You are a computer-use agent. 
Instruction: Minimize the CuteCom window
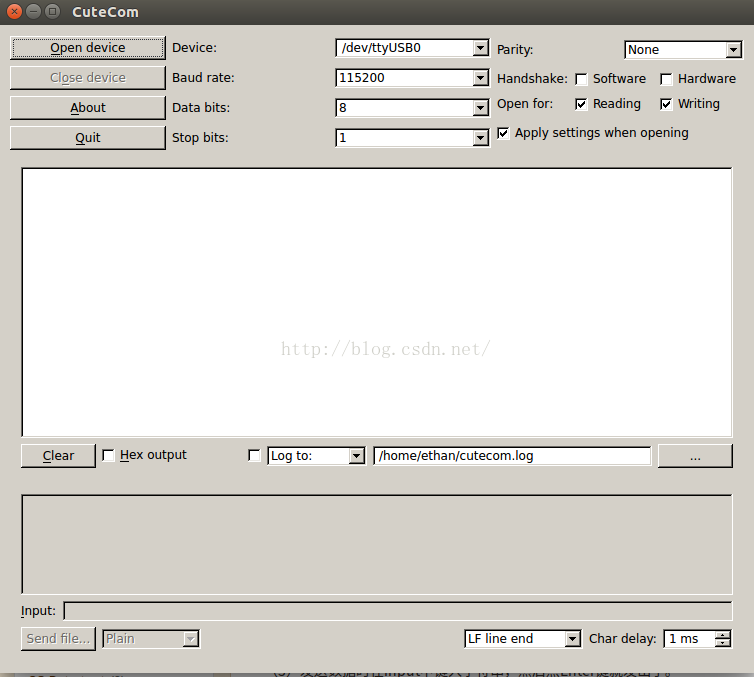click(33, 11)
